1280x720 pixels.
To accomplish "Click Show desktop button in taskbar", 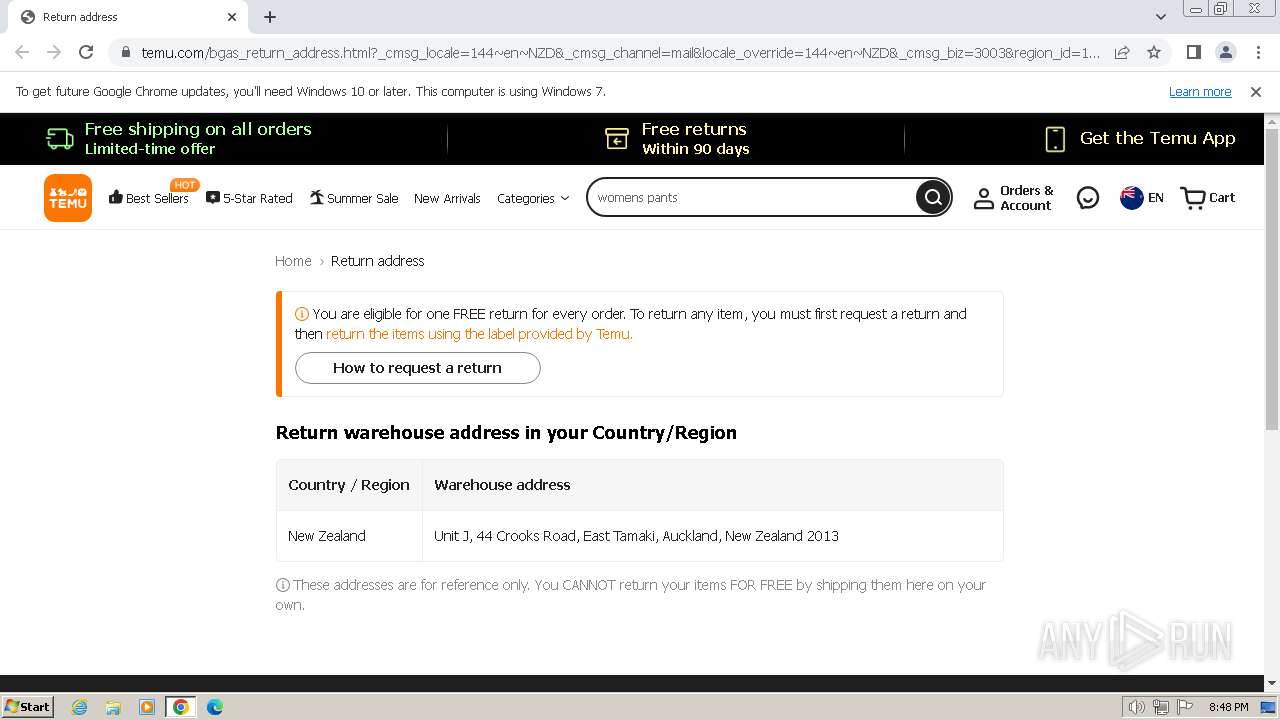I will 1269,707.
